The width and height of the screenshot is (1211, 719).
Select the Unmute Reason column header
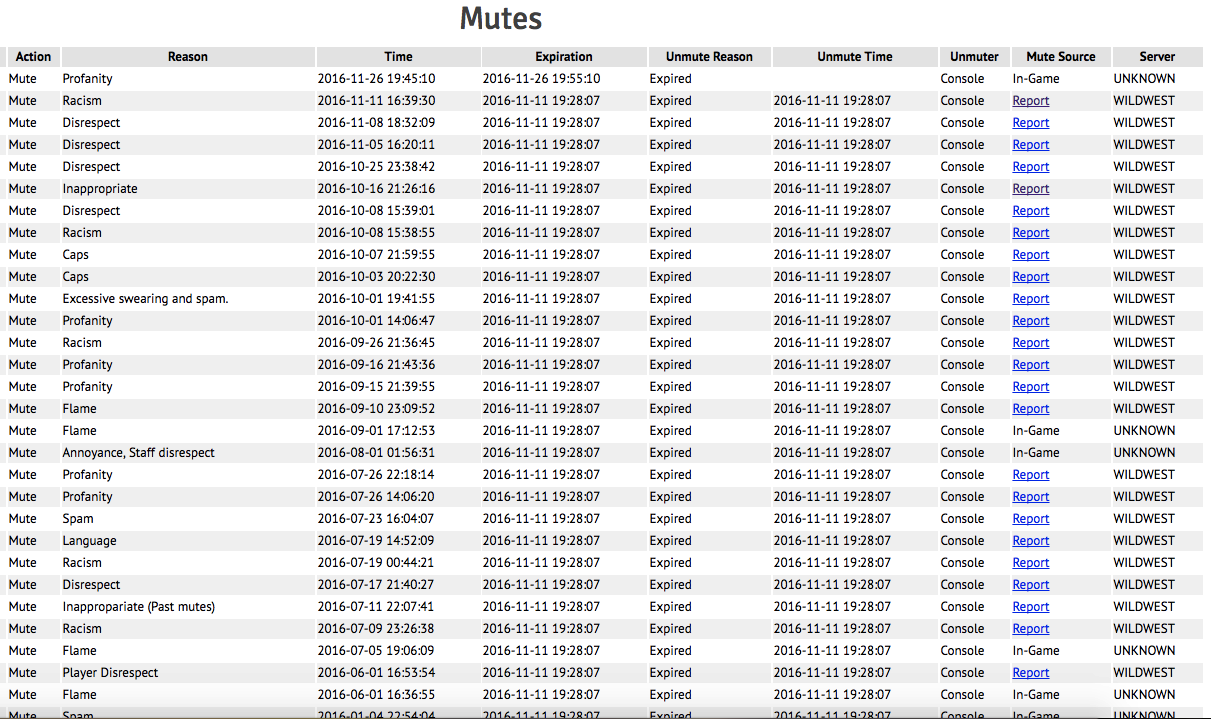pyautogui.click(x=709, y=57)
